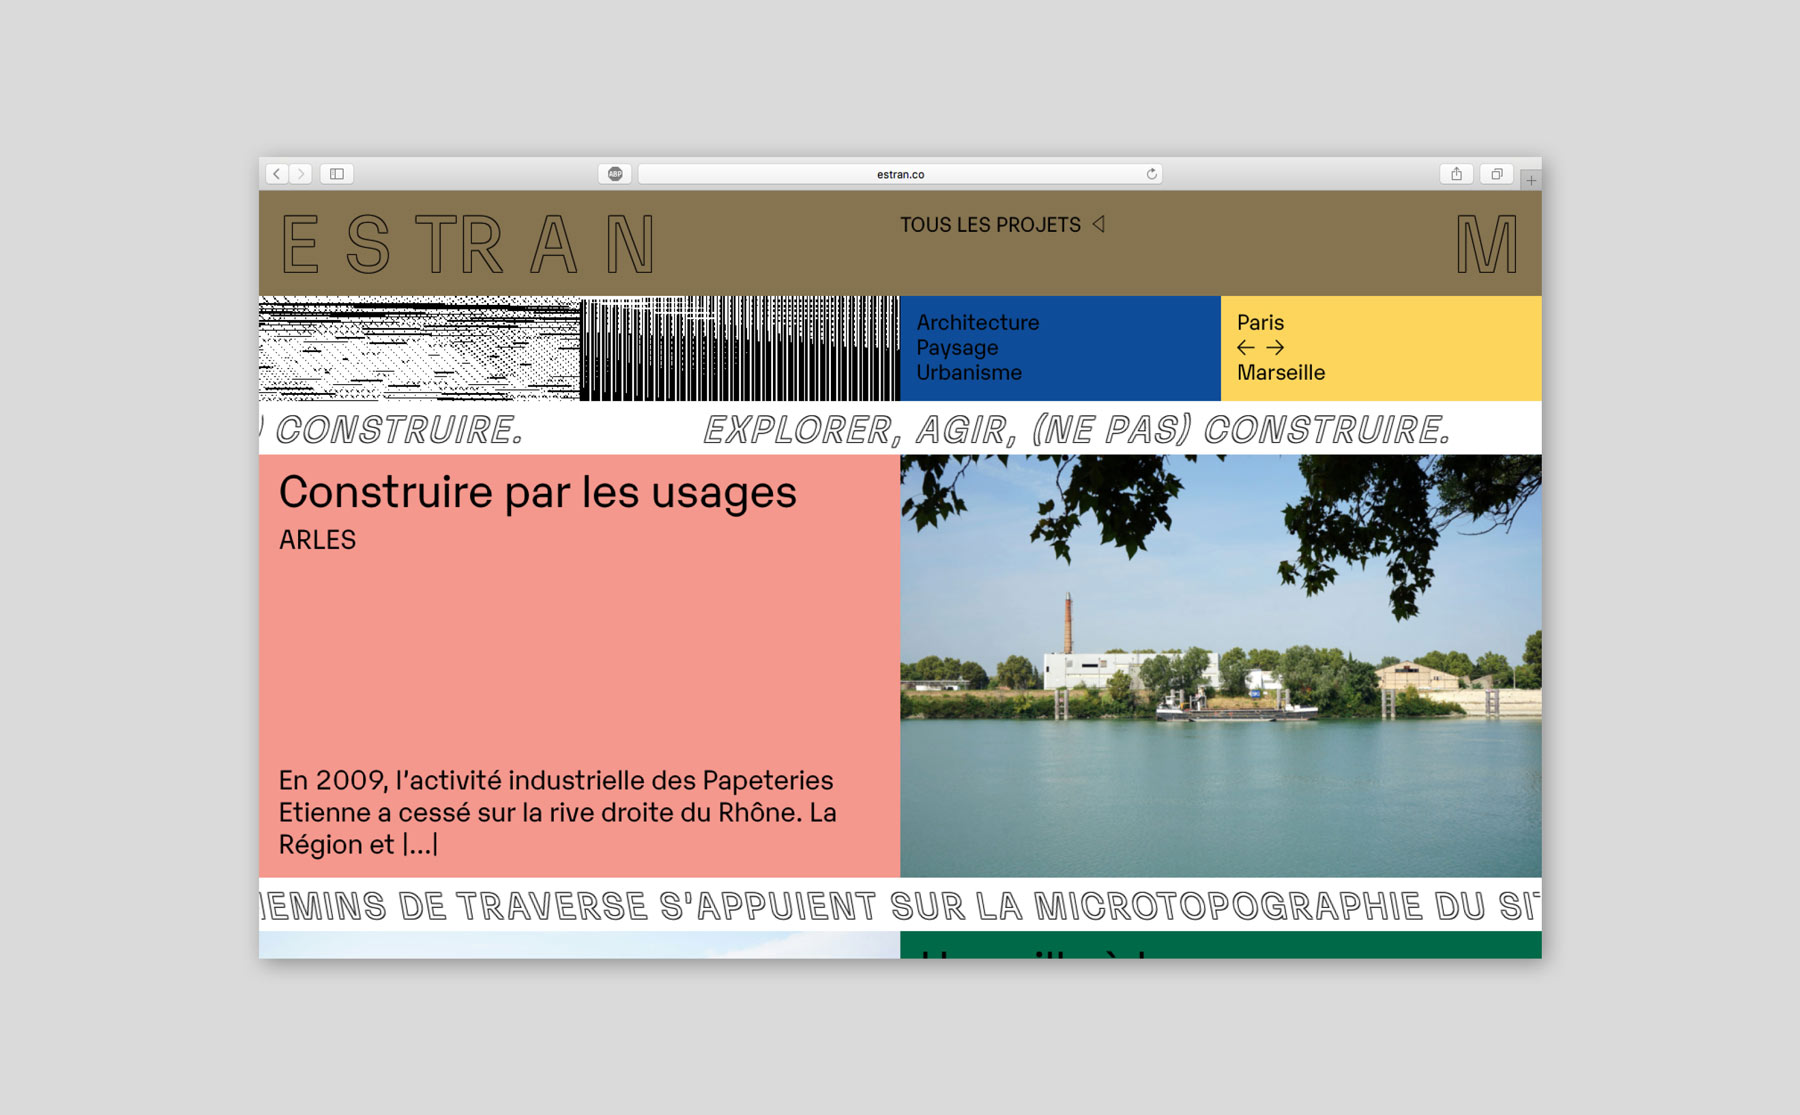The image size is (1800, 1115).
Task: Select the Paysage category
Action: click(957, 348)
